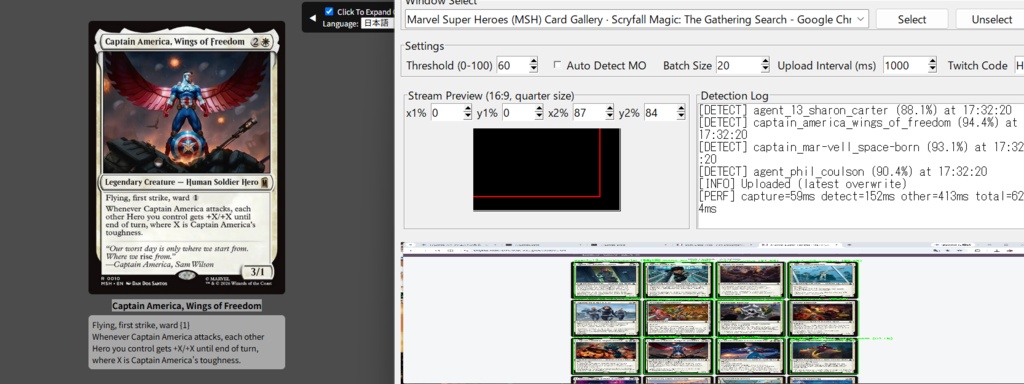The width and height of the screenshot is (1024, 384).
Task: Increase the y2% value
Action: tap(681, 108)
